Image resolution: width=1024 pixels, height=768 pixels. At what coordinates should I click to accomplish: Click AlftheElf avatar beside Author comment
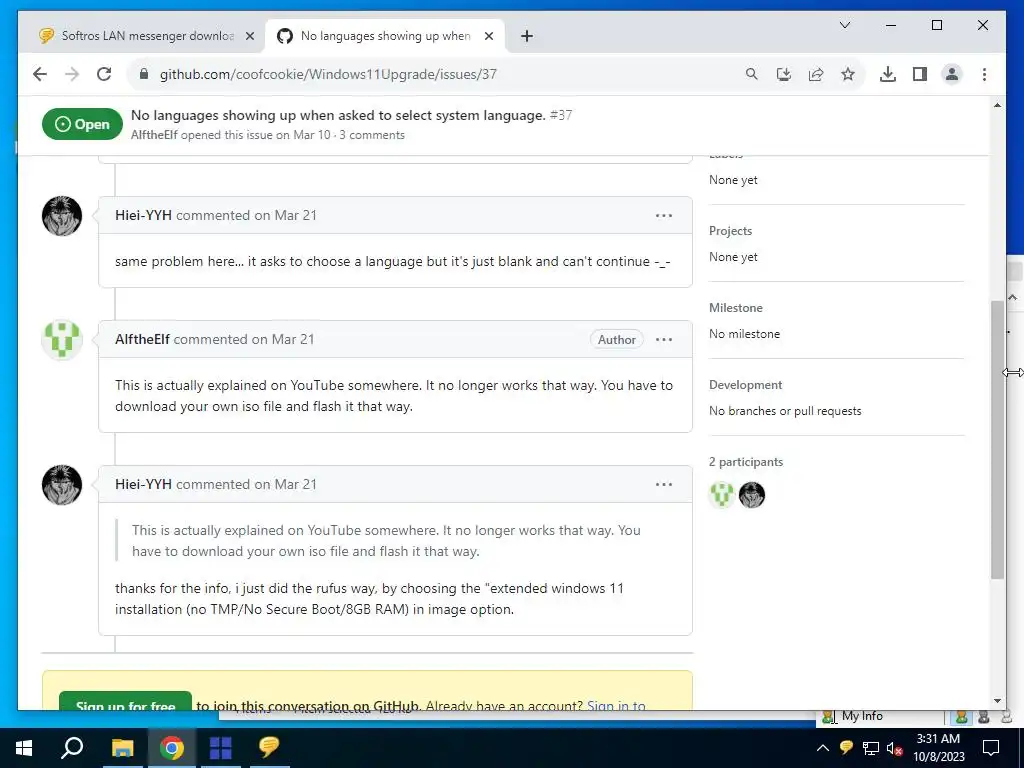pos(62,340)
